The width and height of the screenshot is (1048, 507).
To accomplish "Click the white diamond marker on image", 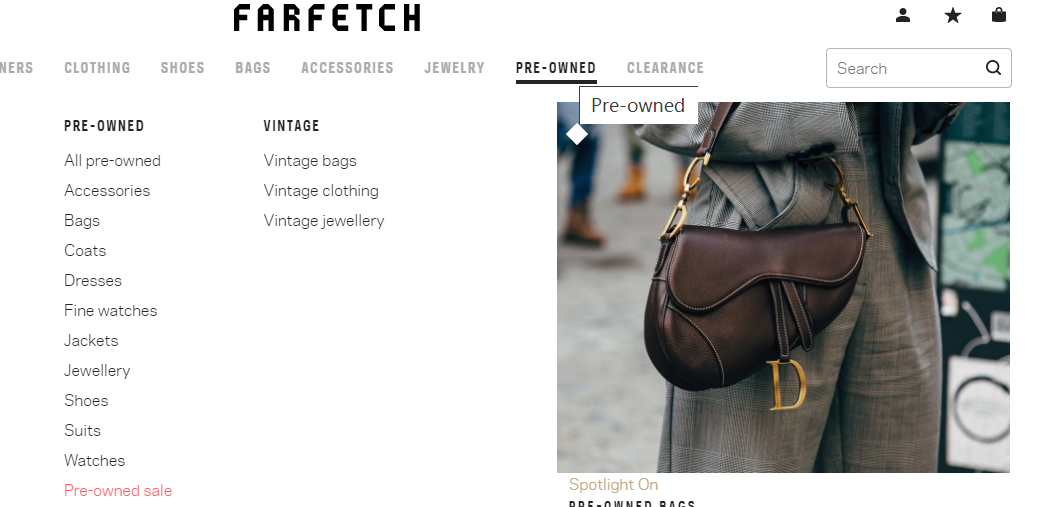I will pyautogui.click(x=577, y=134).
